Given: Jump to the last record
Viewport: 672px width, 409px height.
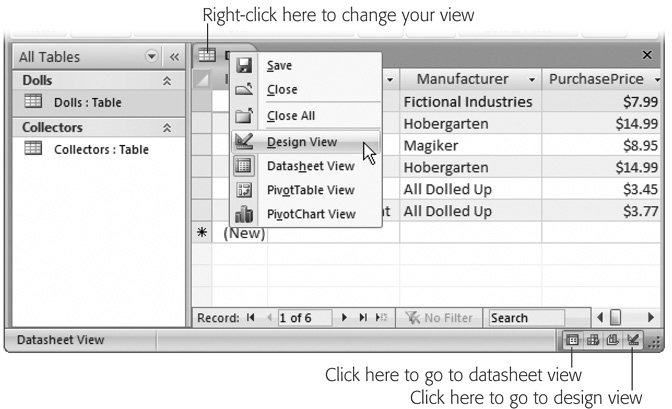Looking at the screenshot, I should [363, 318].
